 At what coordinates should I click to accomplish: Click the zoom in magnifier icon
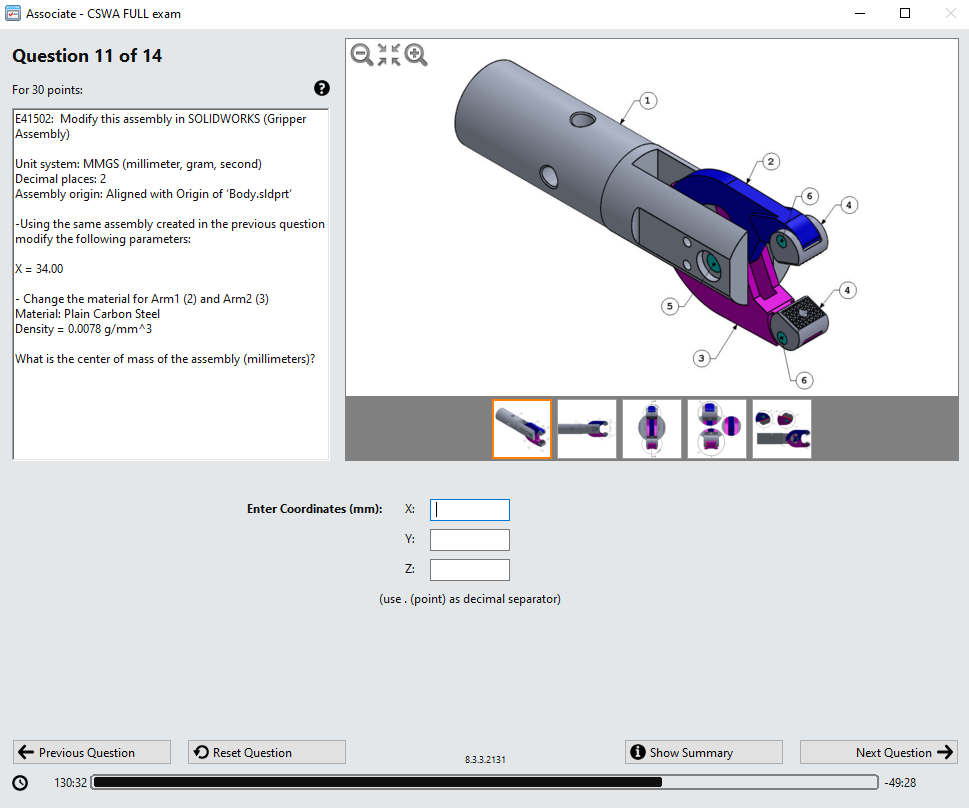[415, 55]
